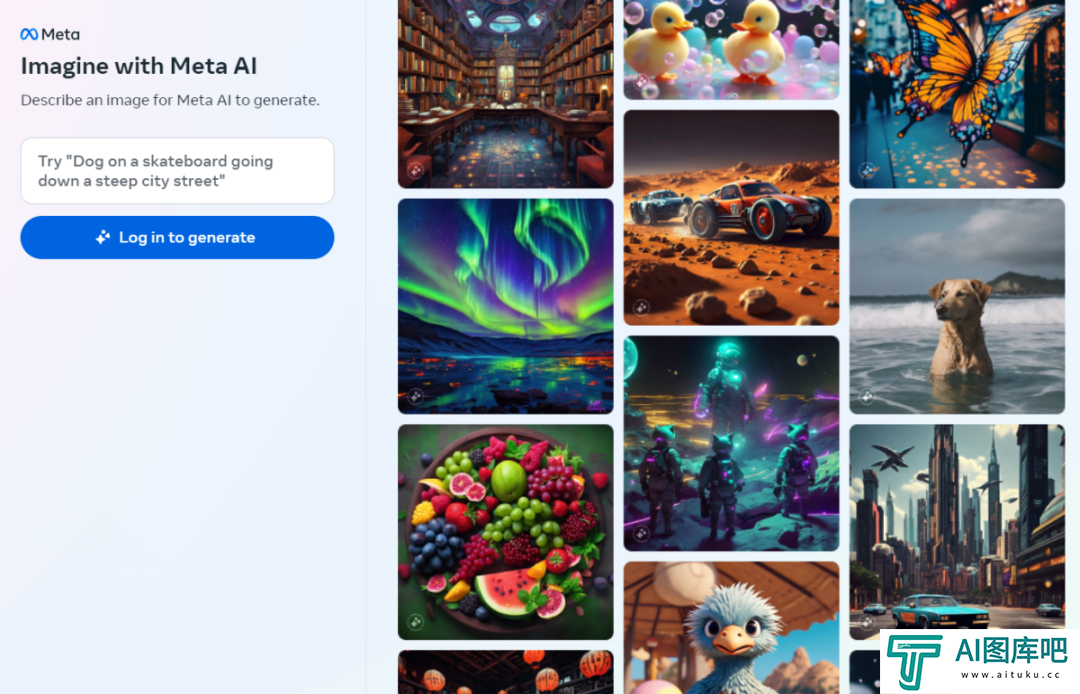This screenshot has height=694, width=1080.
Task: Open the neon astronaut cats thumbnail
Action: tap(731, 443)
